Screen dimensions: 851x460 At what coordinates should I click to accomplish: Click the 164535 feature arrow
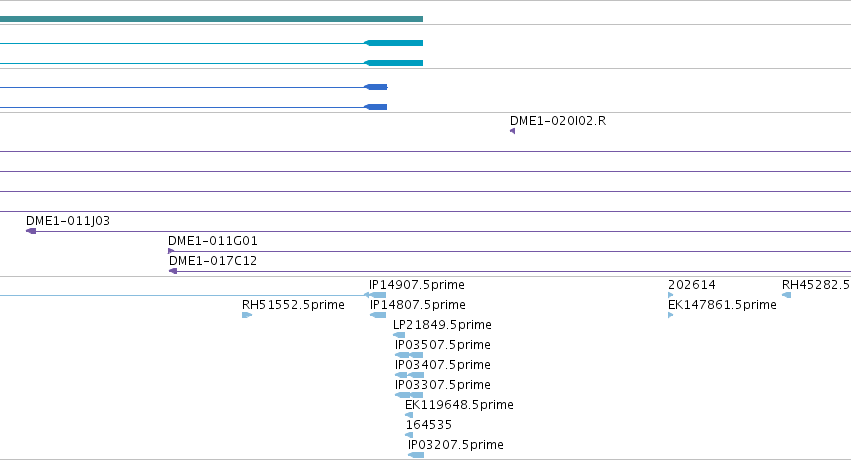pos(409,435)
